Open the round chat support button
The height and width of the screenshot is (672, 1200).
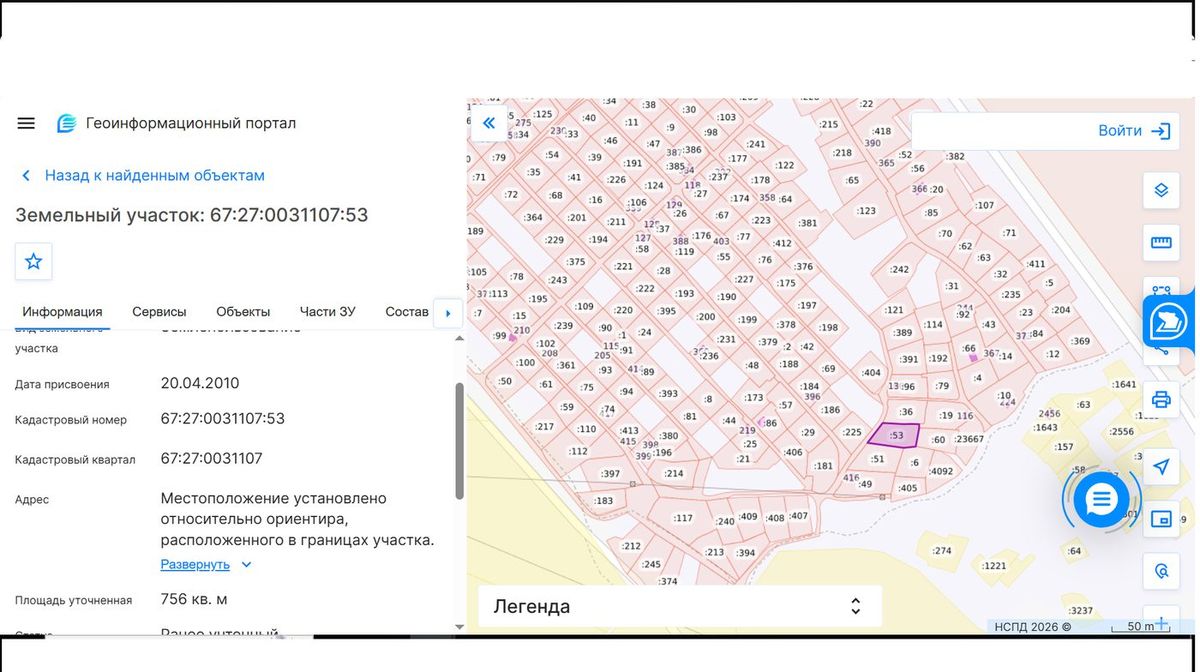pyautogui.click(x=1101, y=499)
